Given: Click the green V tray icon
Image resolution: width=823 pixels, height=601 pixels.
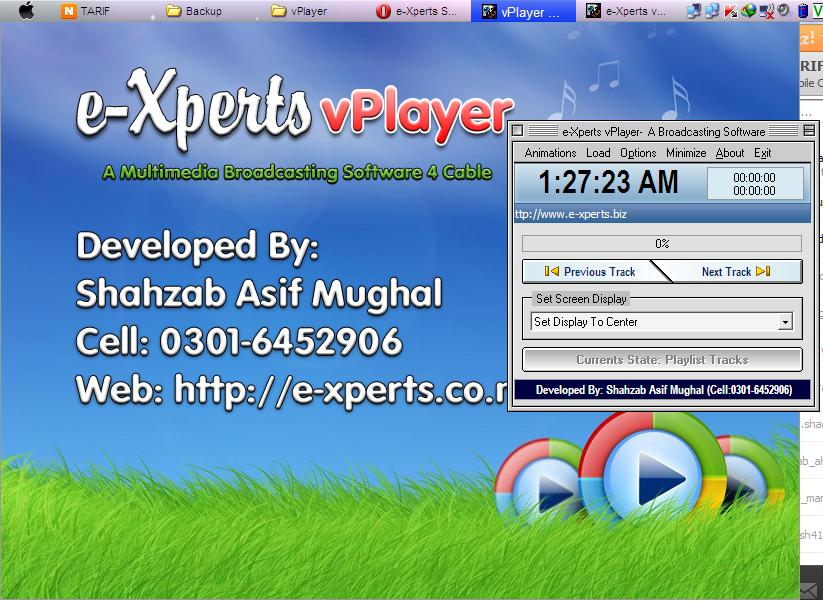Looking at the screenshot, I should 818,11.
